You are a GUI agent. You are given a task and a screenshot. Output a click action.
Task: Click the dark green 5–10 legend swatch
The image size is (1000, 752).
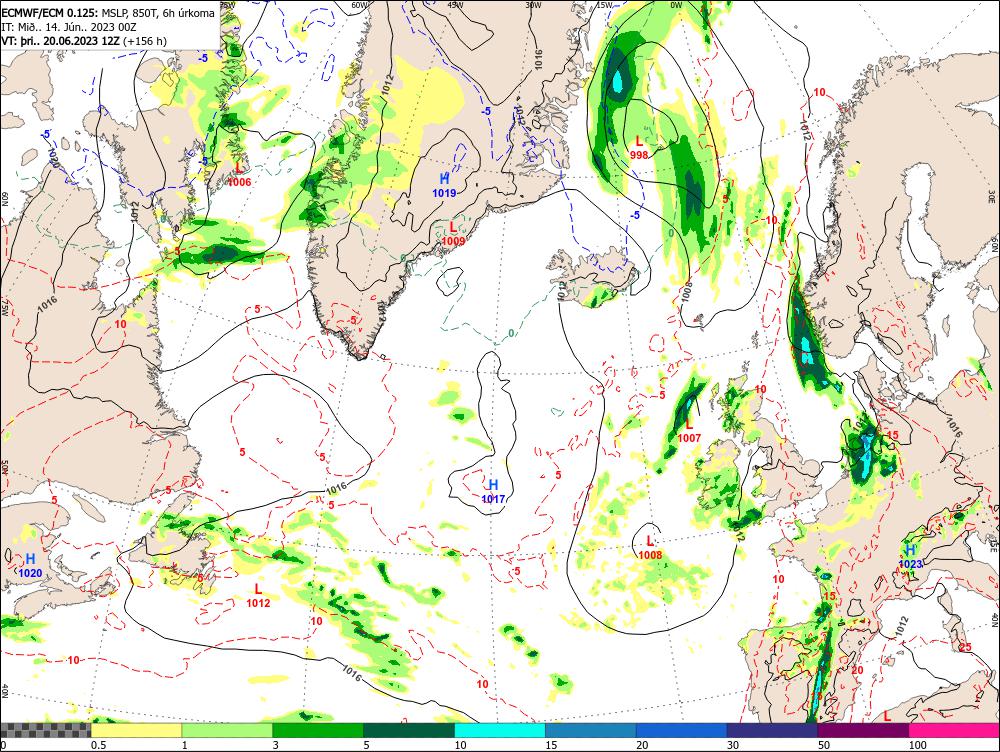tap(409, 730)
